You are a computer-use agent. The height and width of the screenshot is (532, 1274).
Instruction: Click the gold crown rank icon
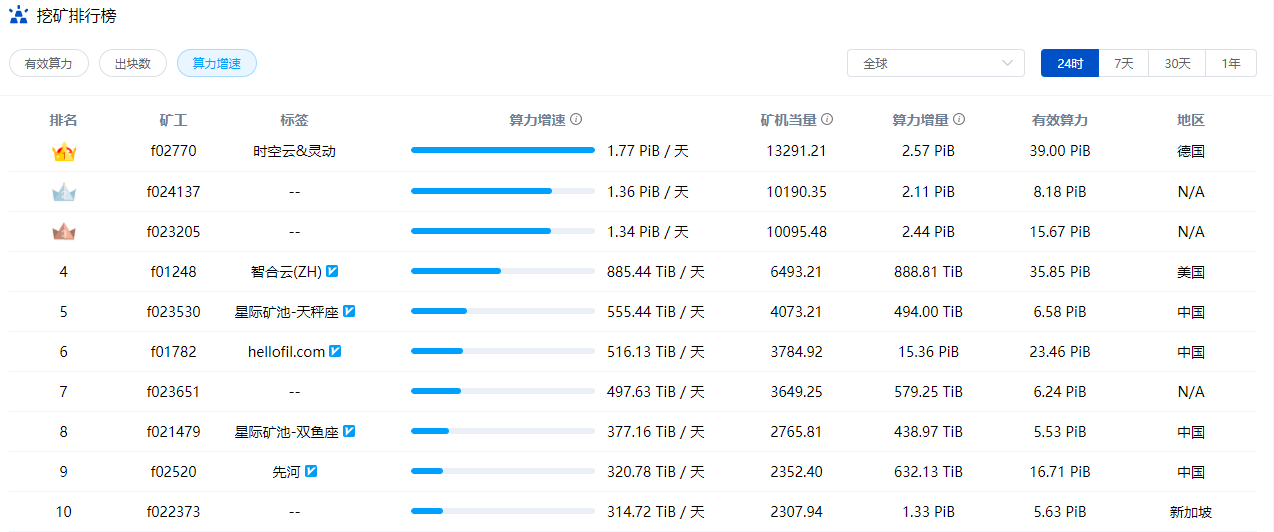coord(64,152)
